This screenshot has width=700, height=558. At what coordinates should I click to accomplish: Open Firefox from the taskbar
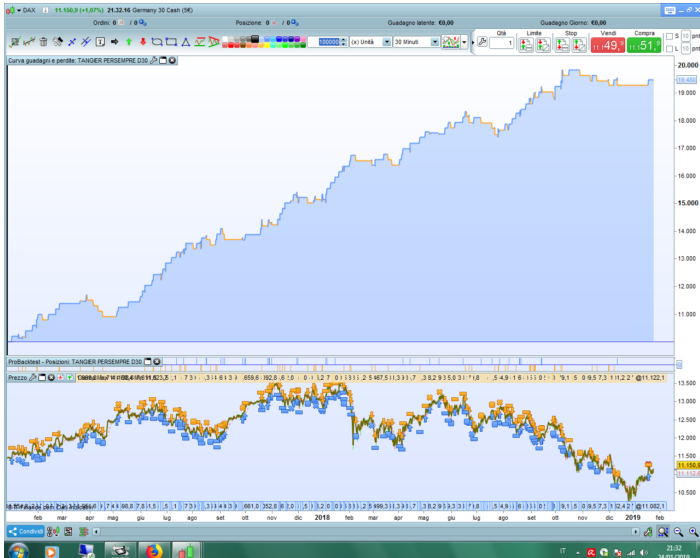tap(154, 551)
